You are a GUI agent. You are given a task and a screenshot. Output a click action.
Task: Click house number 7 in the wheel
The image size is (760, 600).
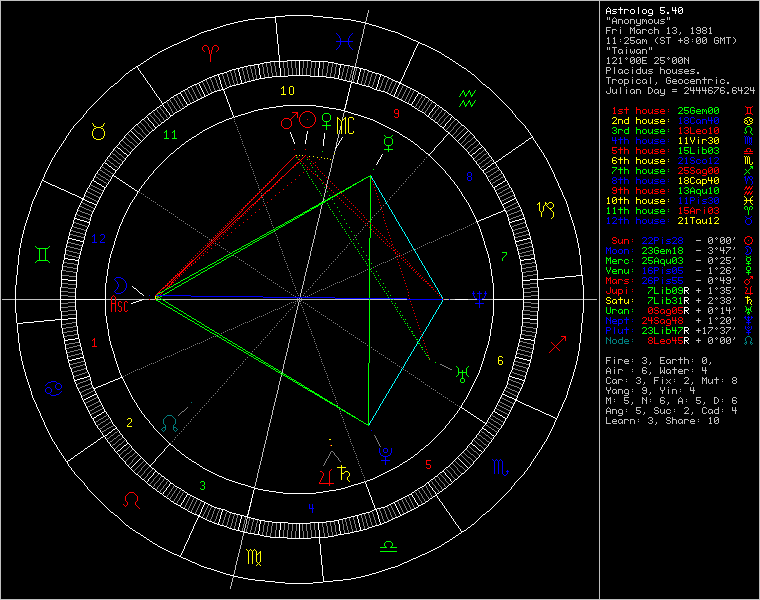point(504,256)
